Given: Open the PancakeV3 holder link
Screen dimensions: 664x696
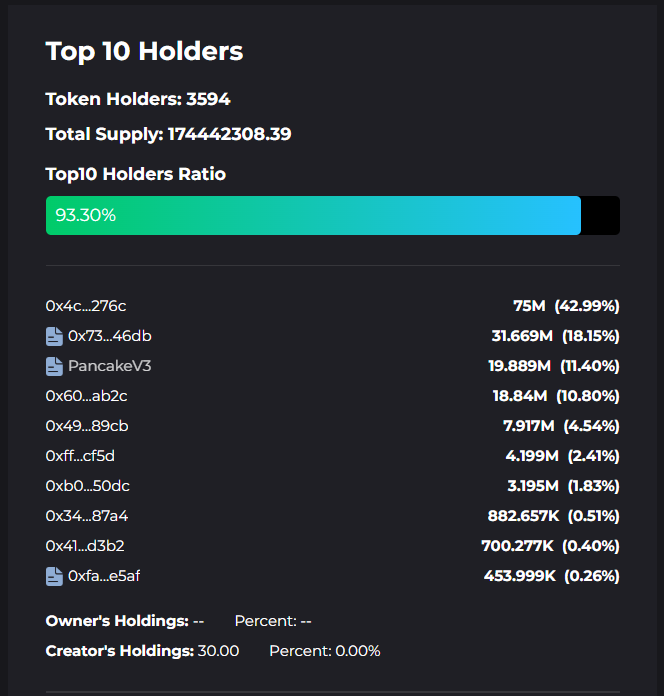Looking at the screenshot, I should pyautogui.click(x=110, y=366).
